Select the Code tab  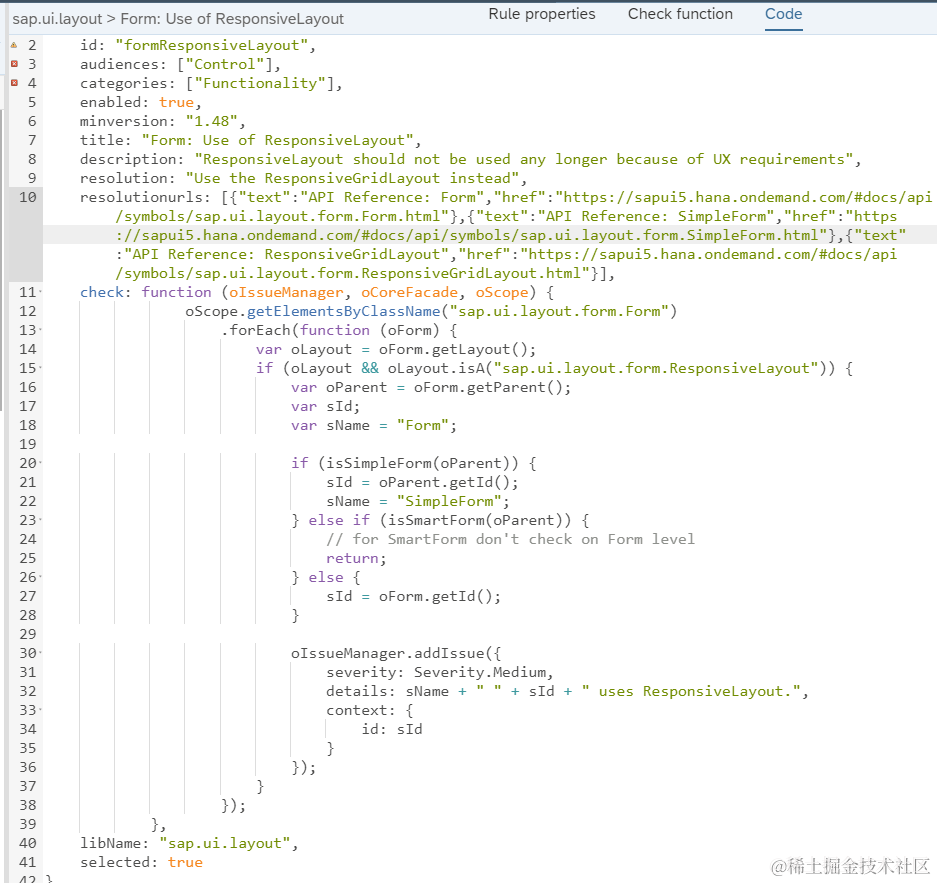783,14
